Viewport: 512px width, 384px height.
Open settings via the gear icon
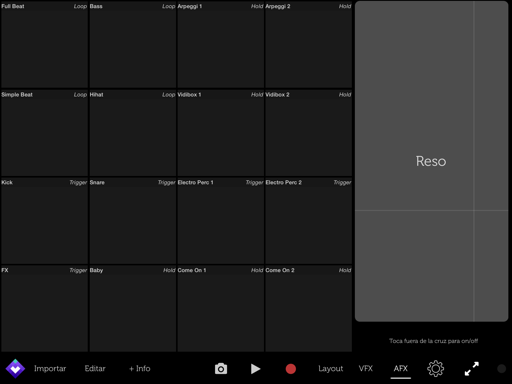[436, 369]
